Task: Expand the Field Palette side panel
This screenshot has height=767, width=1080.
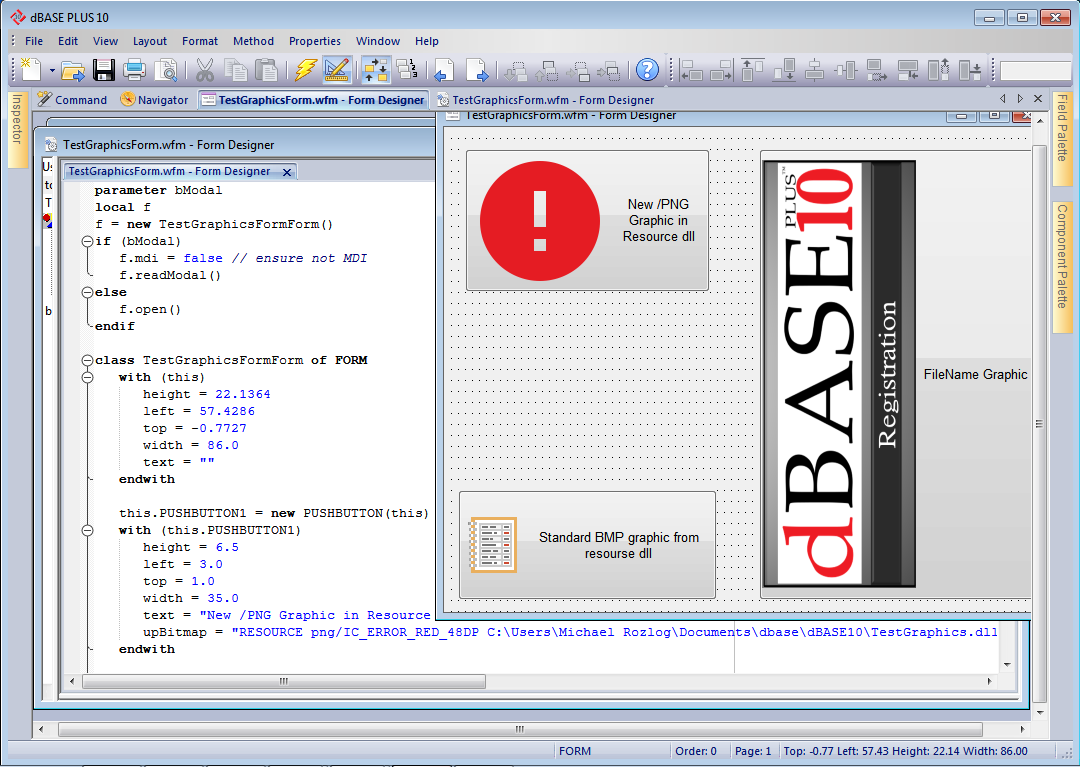Action: tap(1062, 138)
